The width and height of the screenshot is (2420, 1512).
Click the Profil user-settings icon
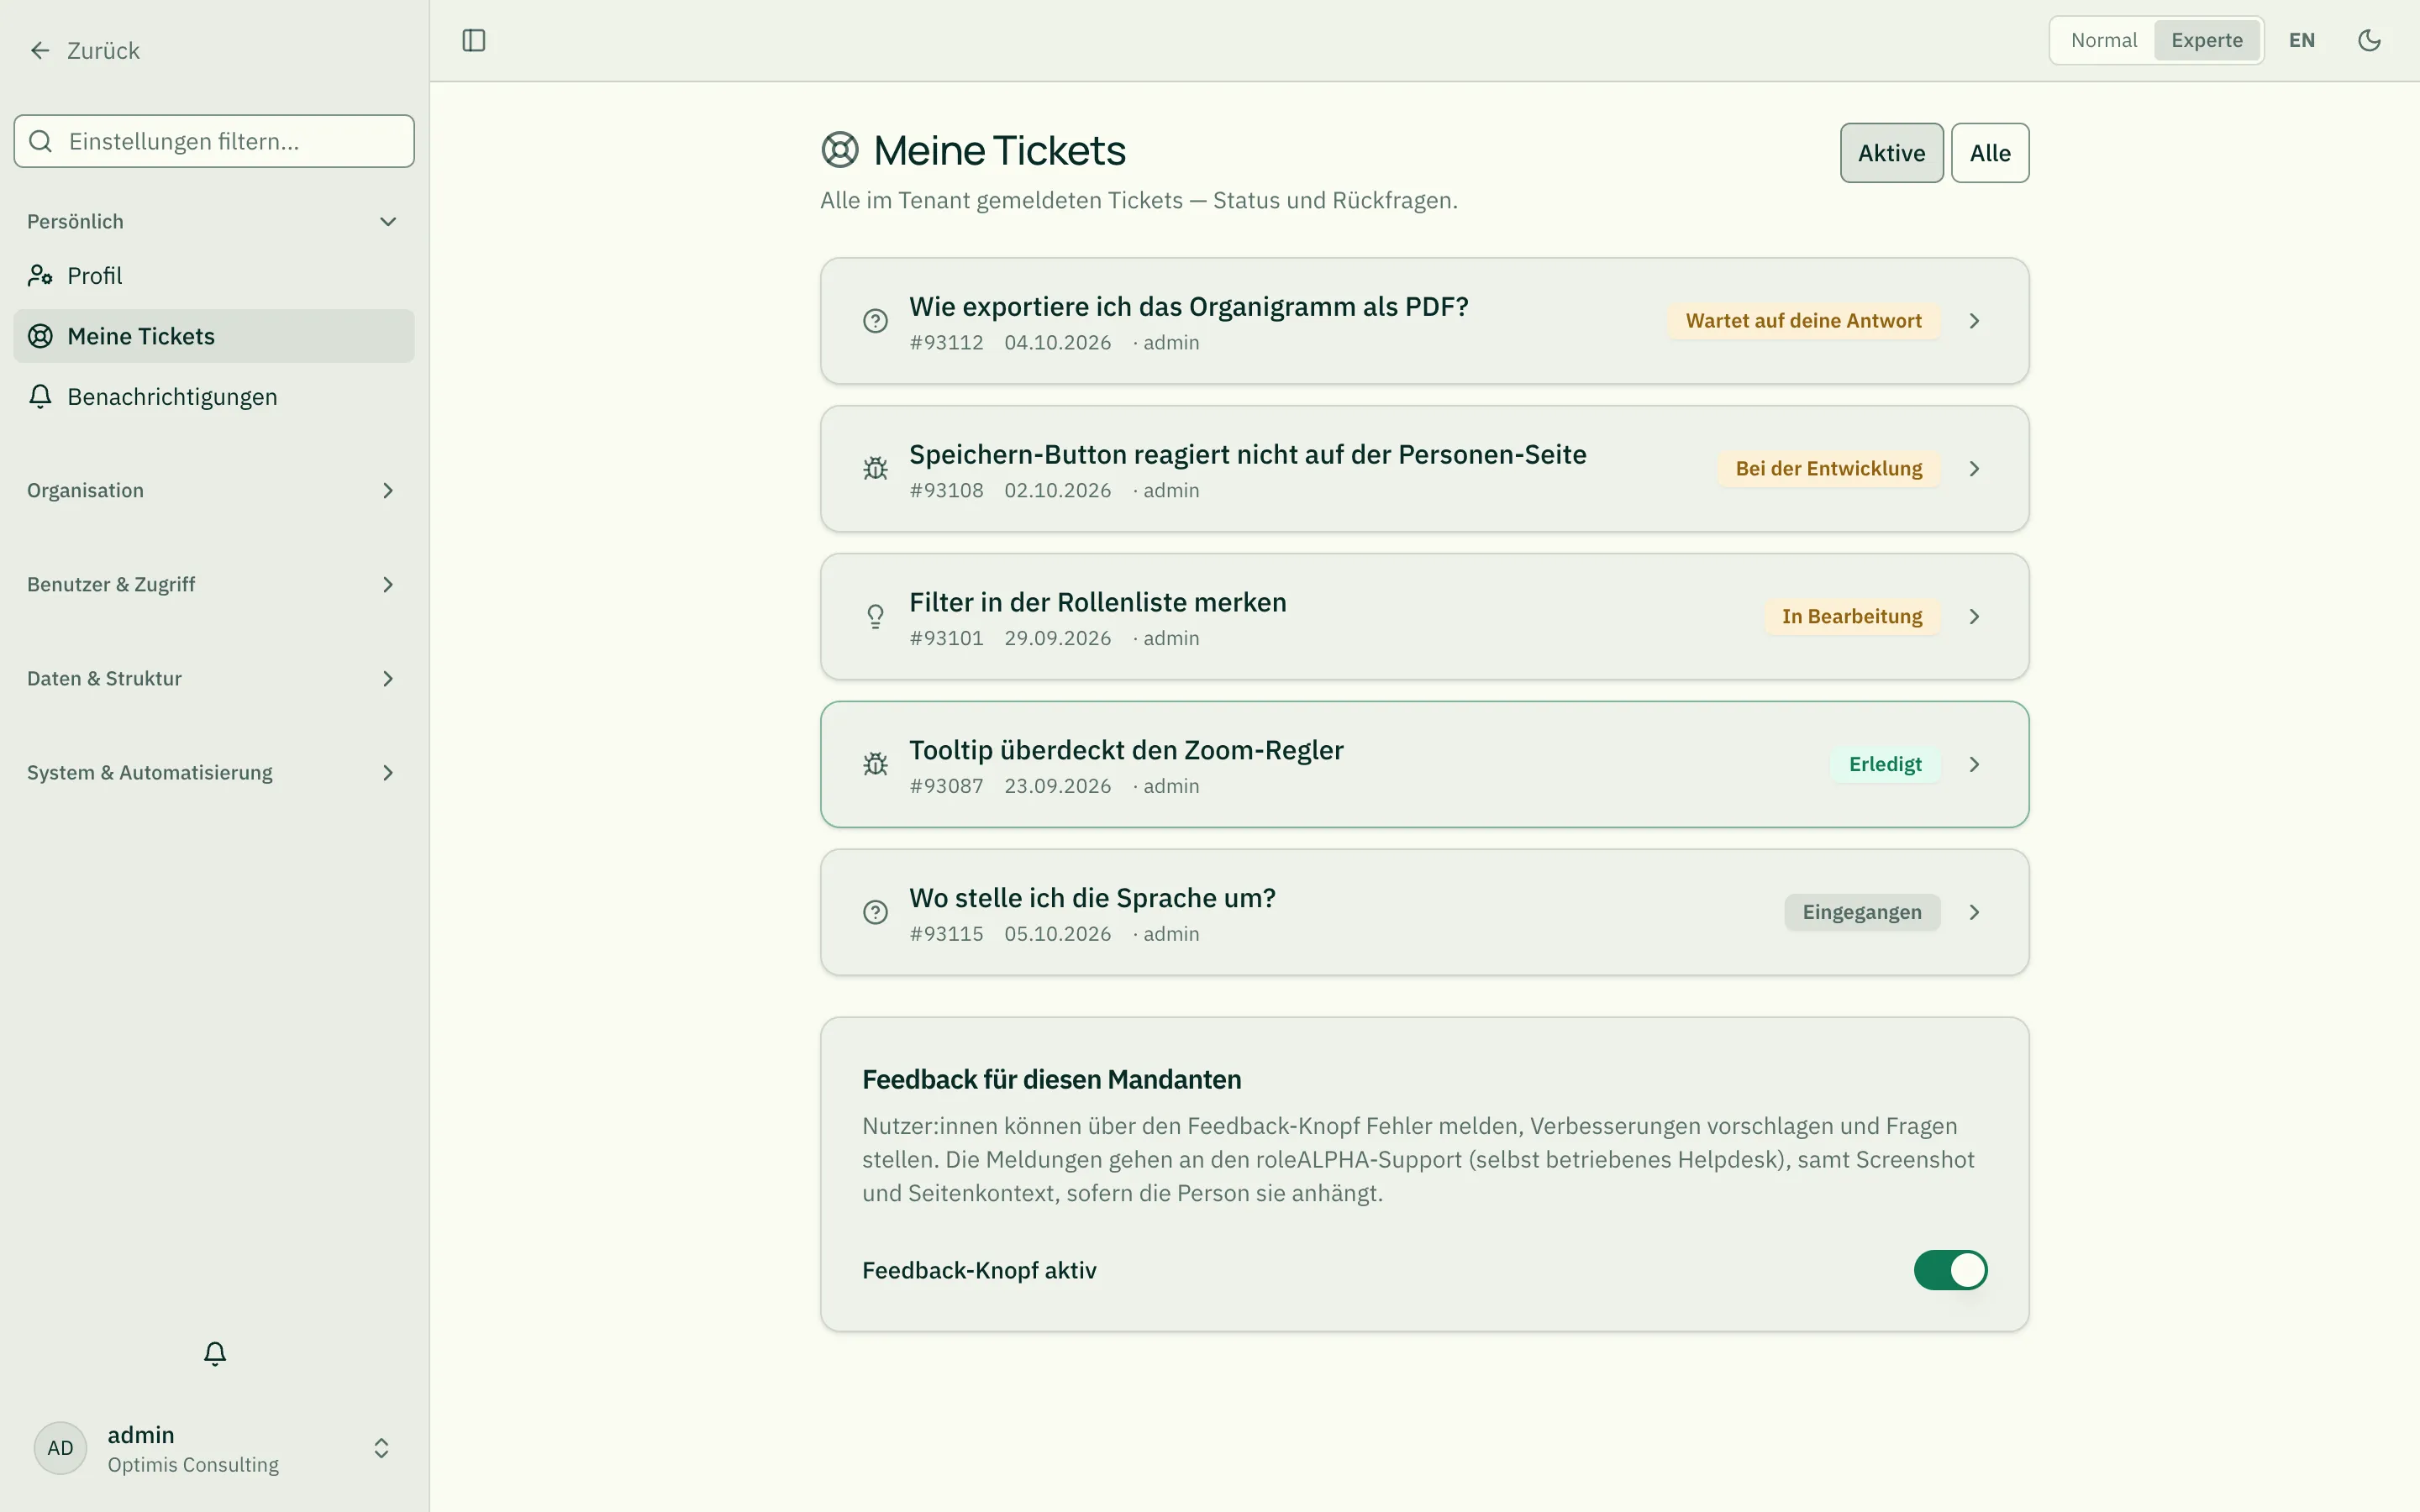pos(40,275)
